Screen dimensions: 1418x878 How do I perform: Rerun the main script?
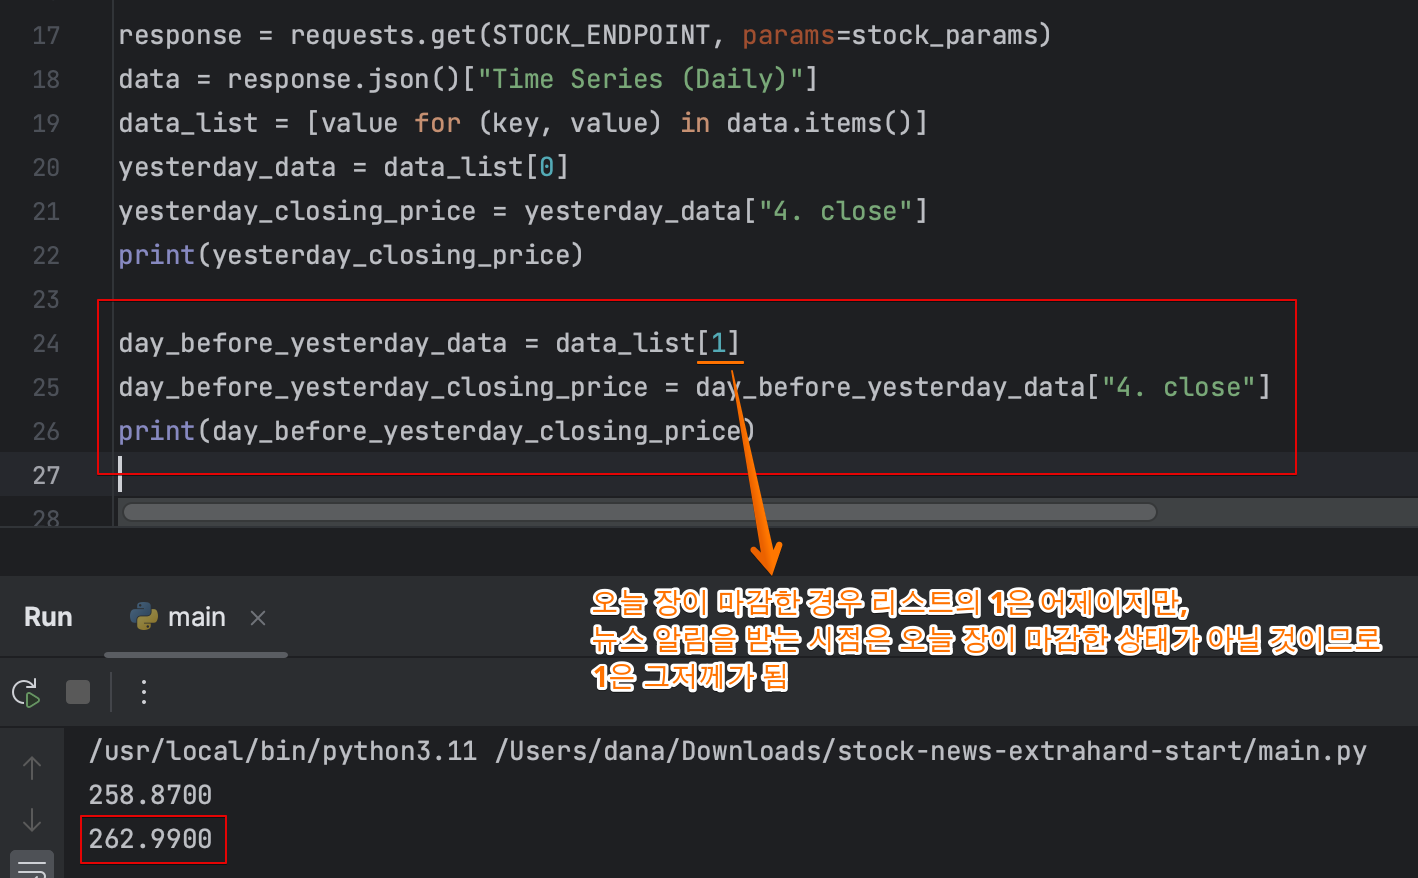(26, 692)
